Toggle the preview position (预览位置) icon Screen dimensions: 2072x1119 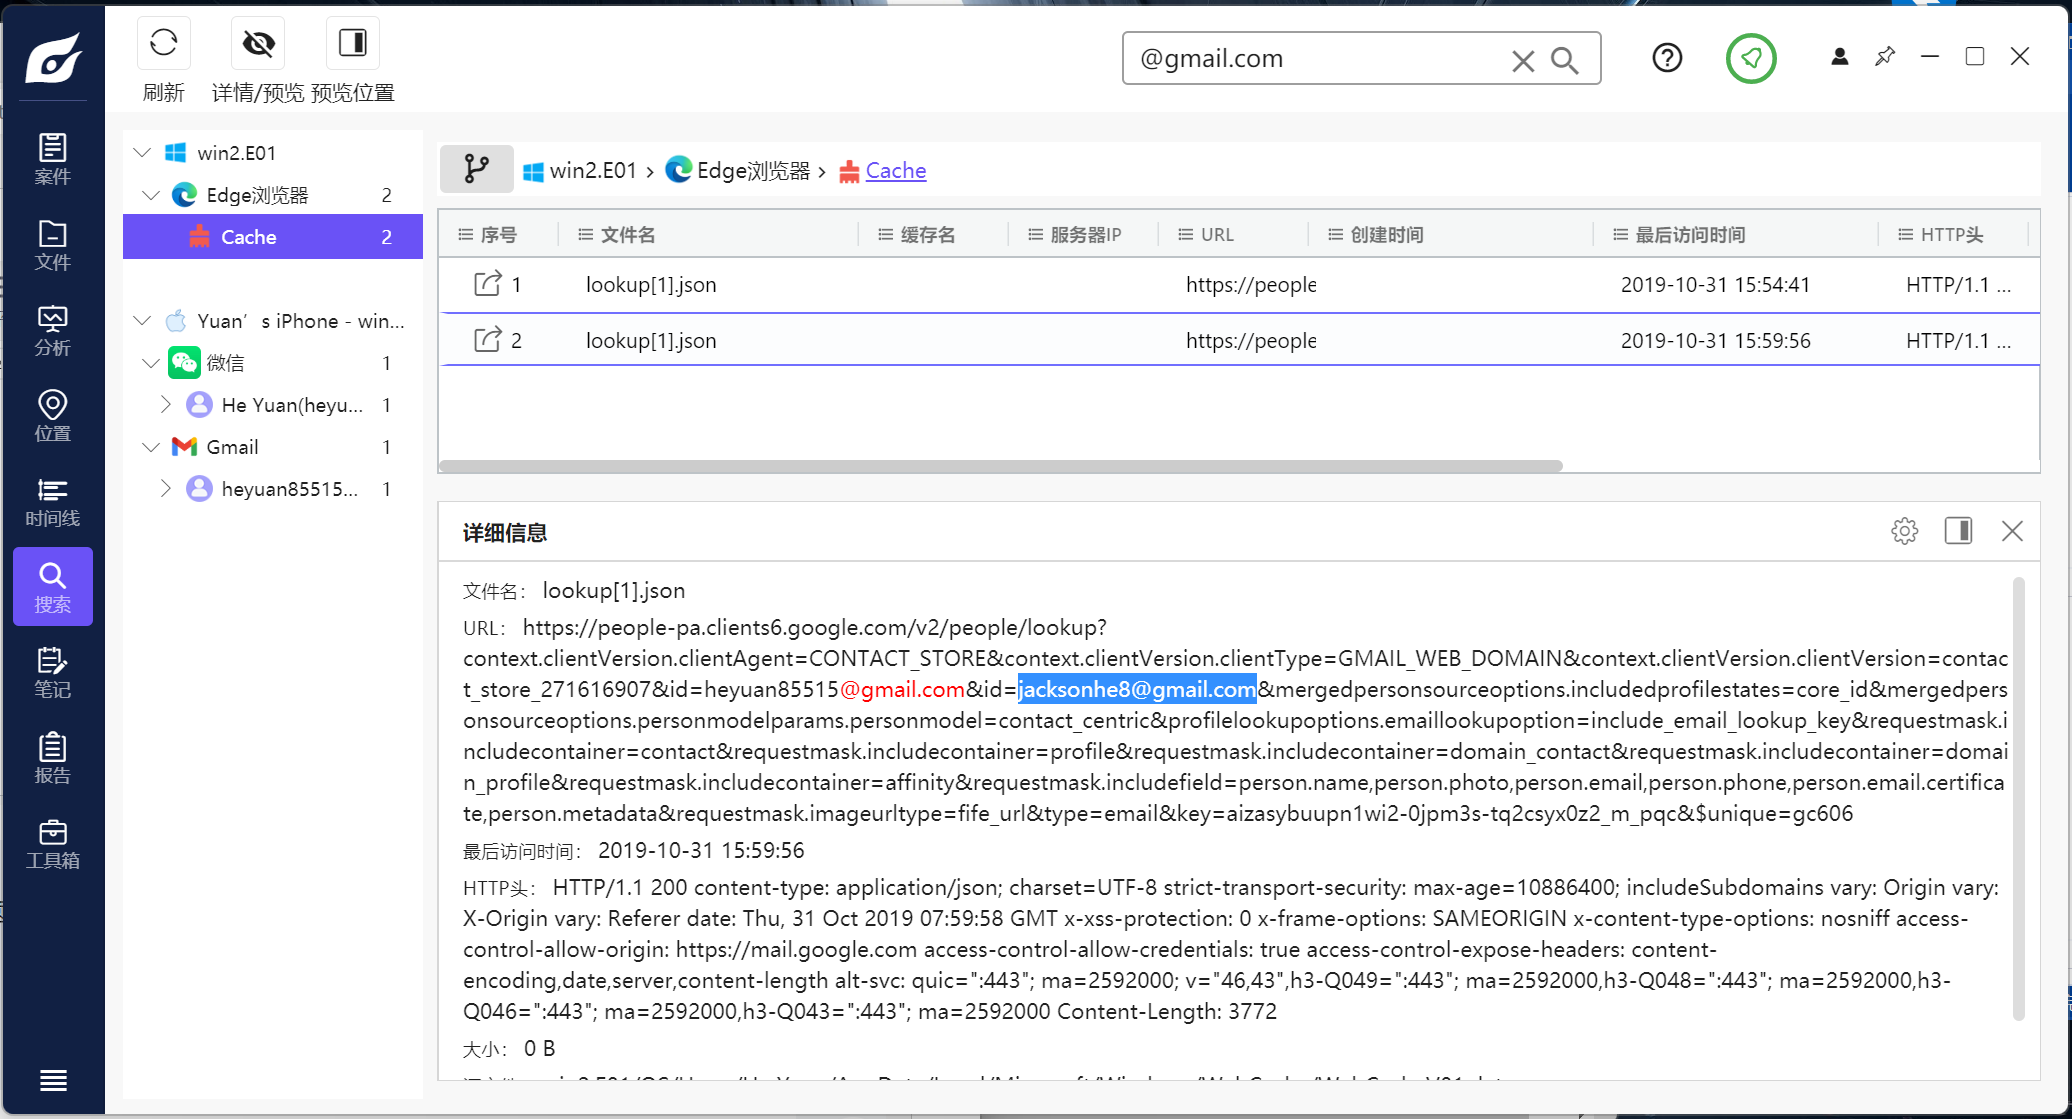pos(352,43)
